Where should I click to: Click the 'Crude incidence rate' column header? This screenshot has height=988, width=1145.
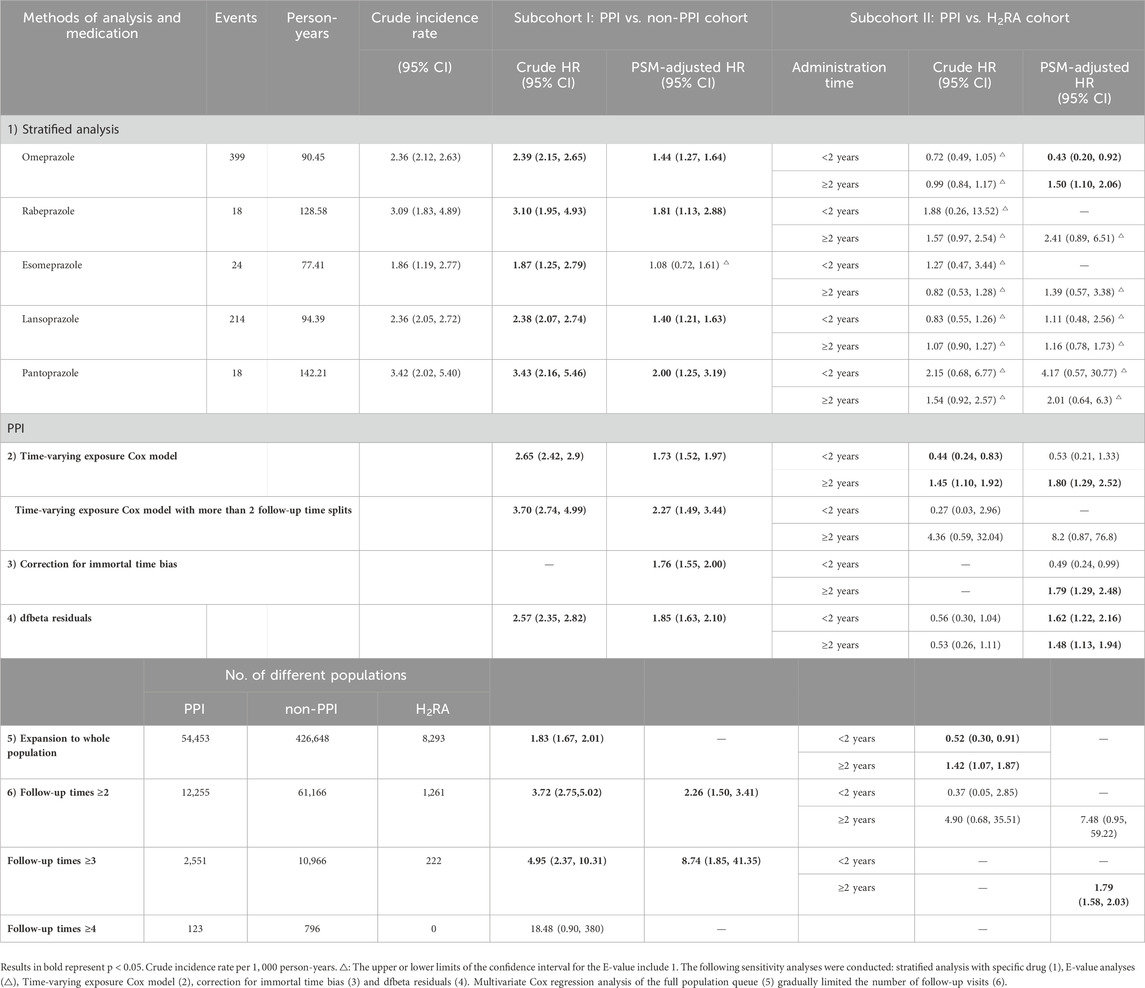coord(425,18)
